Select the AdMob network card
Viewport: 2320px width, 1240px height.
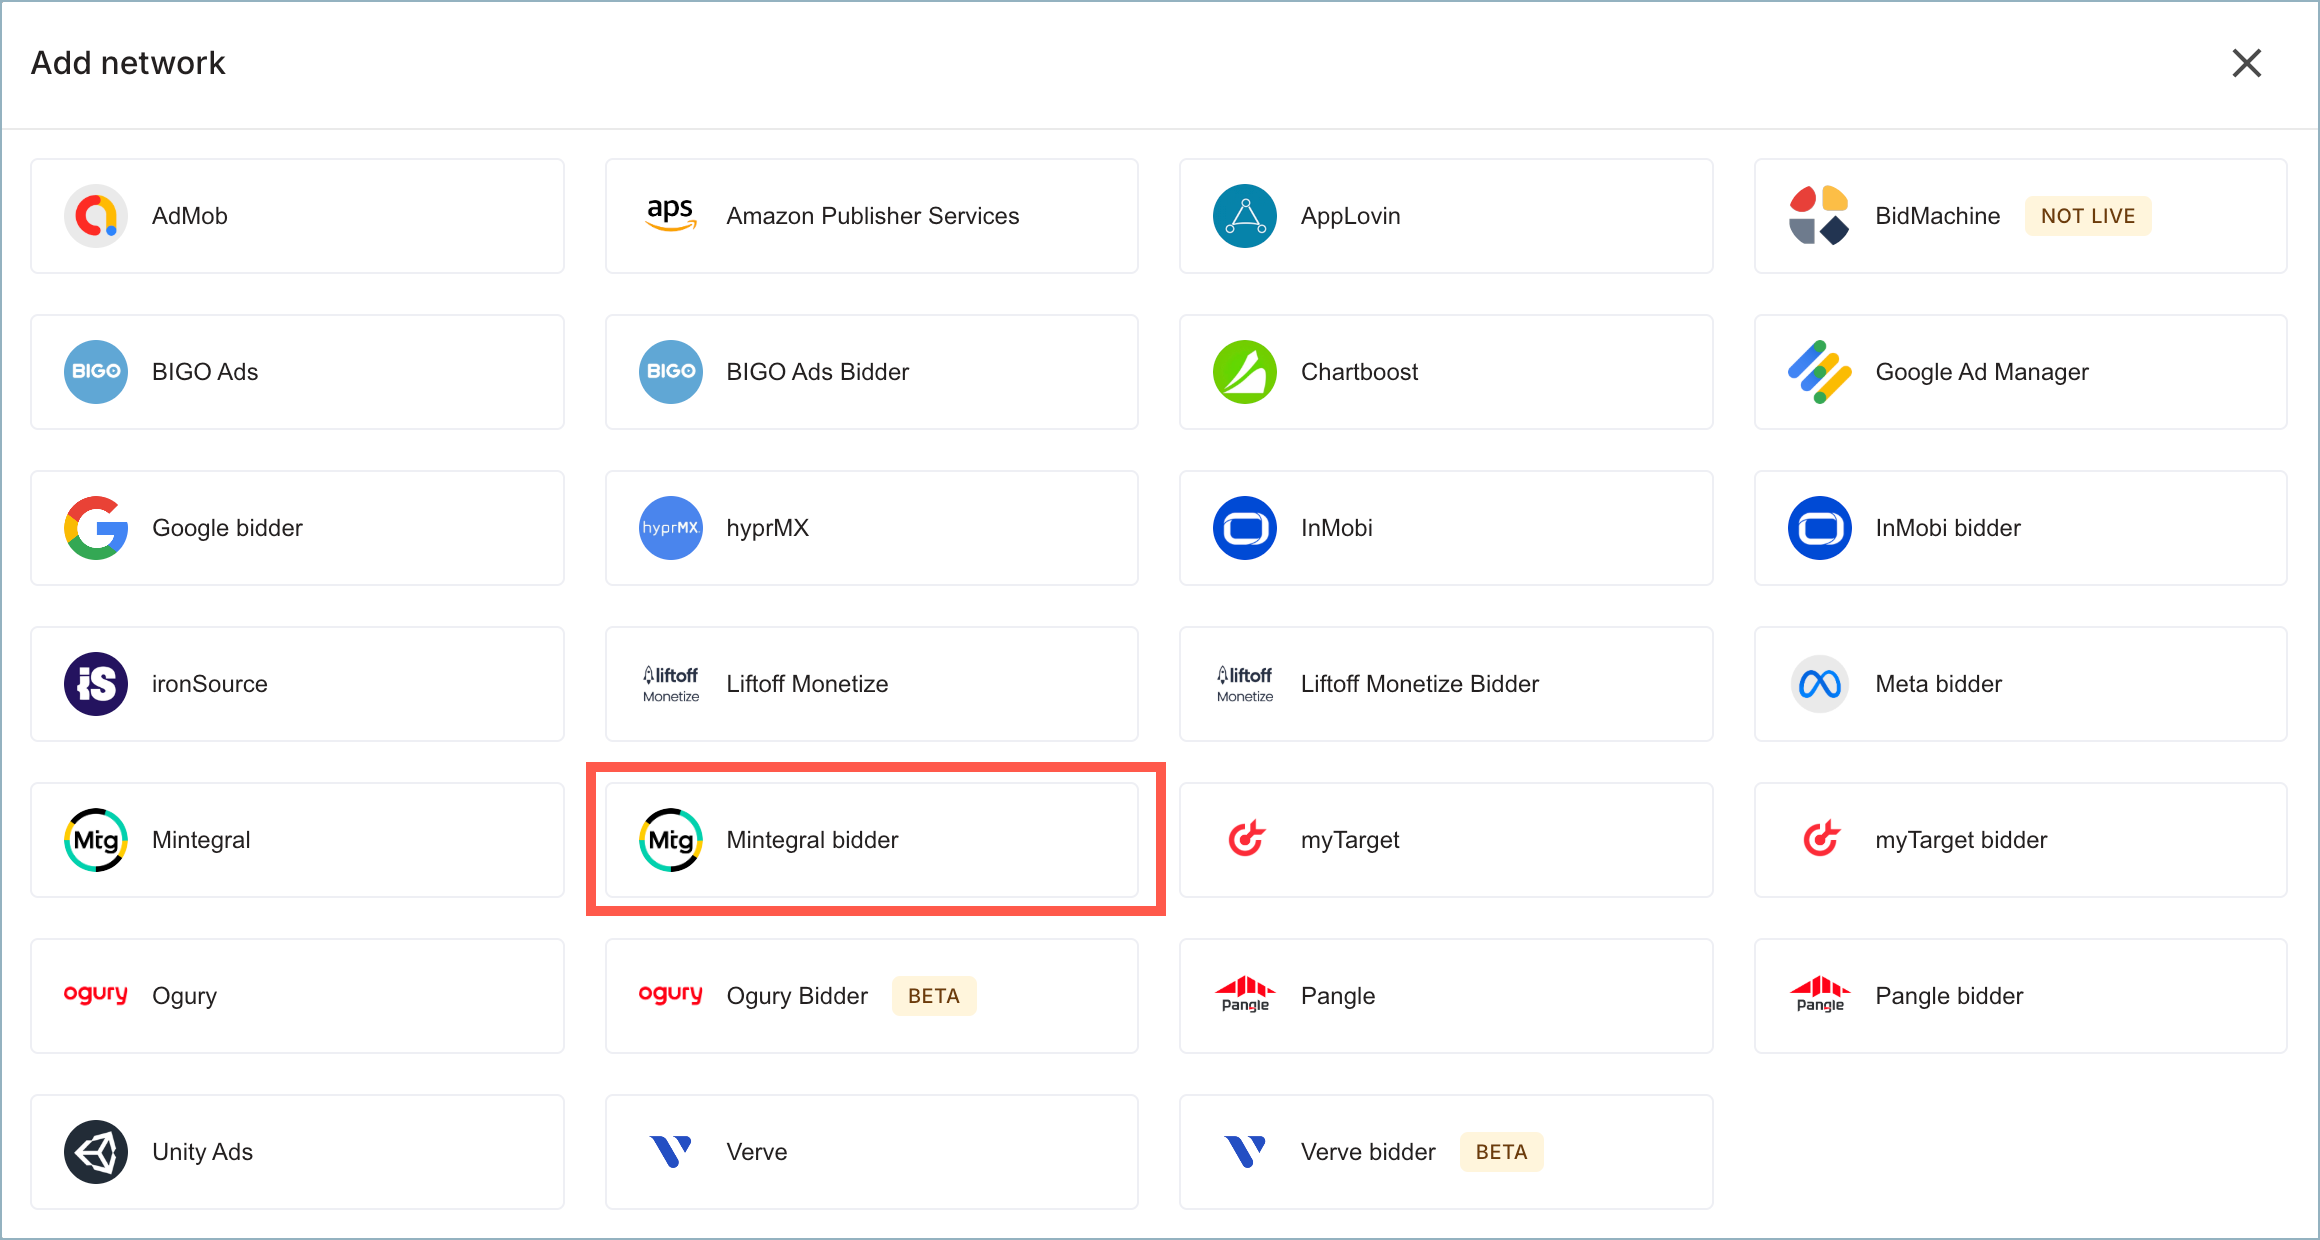(x=297, y=216)
